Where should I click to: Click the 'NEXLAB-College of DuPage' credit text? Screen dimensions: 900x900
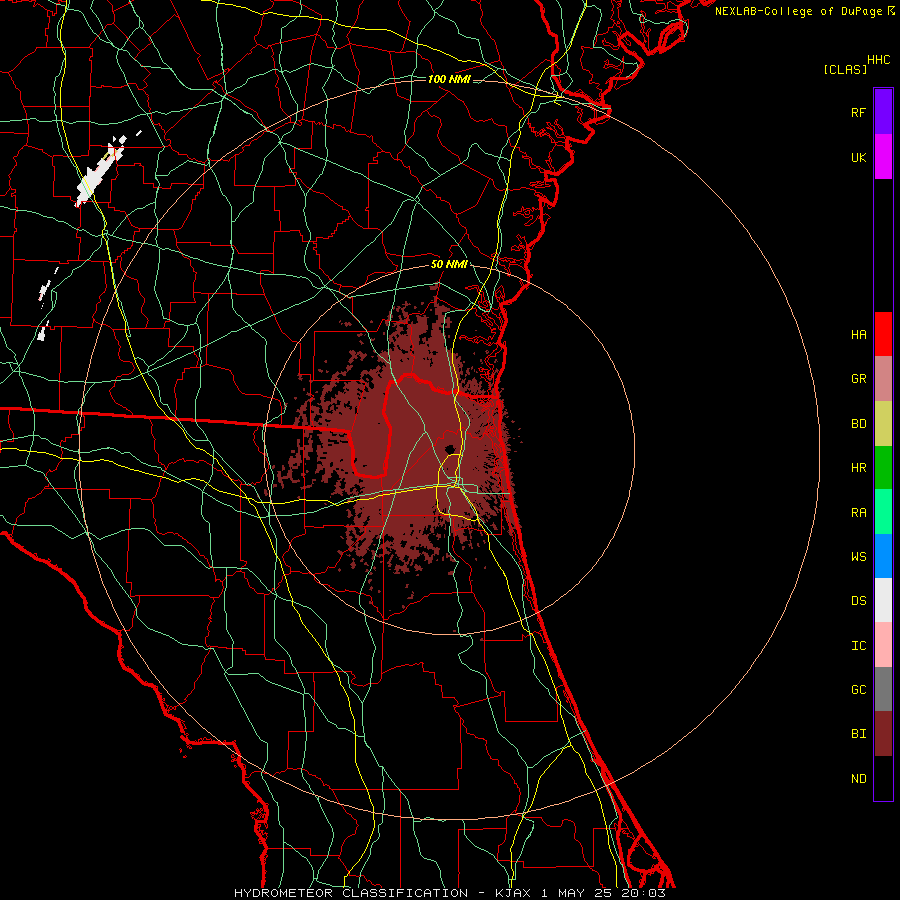click(798, 11)
